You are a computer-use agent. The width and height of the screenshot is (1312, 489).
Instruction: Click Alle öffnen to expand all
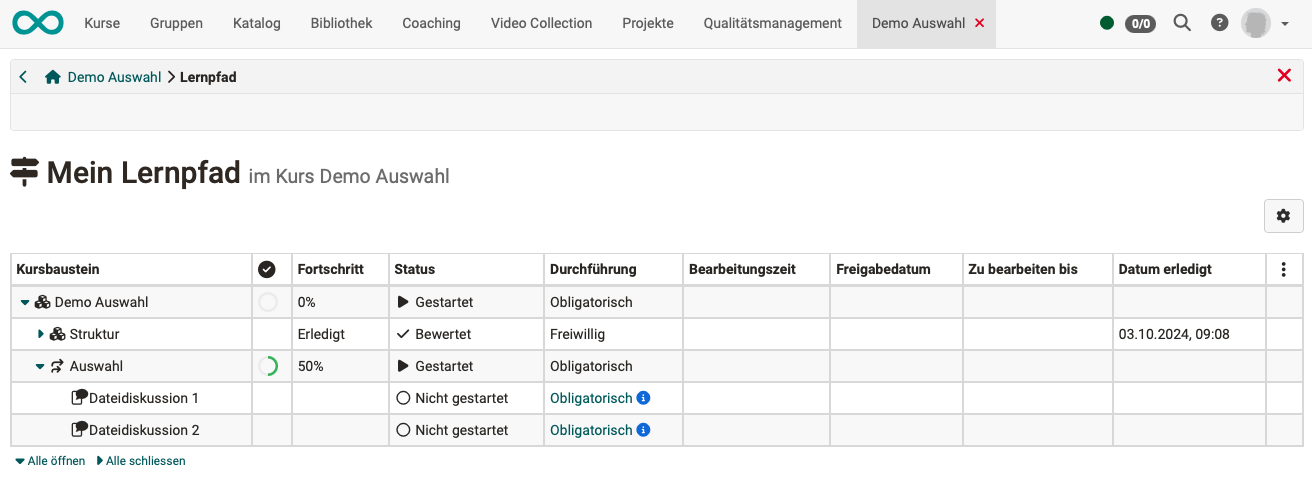[x=50, y=461]
